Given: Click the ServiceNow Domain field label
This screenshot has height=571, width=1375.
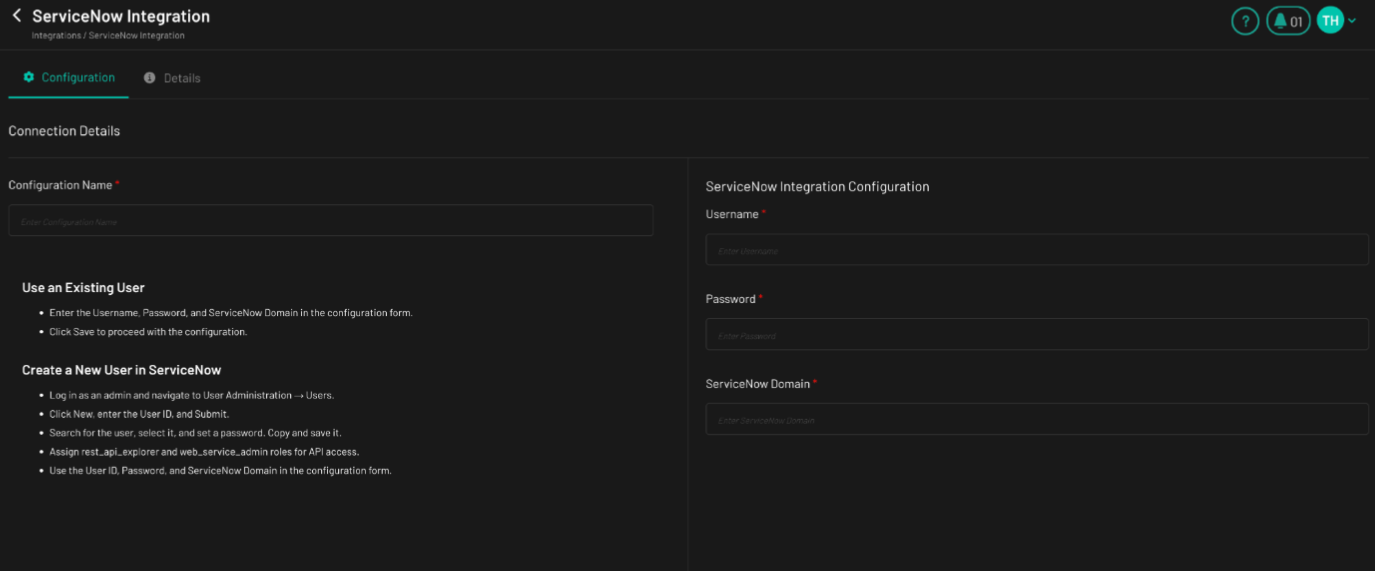Looking at the screenshot, I should pos(758,384).
